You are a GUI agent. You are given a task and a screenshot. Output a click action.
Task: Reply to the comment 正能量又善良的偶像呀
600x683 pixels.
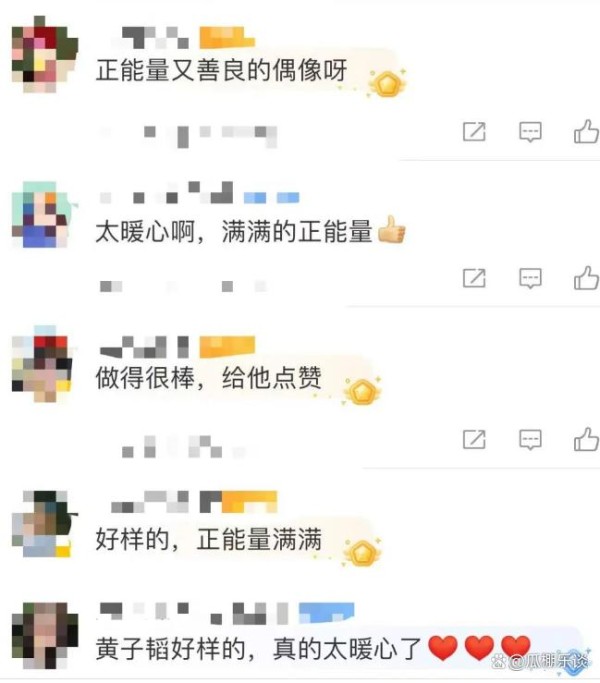coord(530,132)
